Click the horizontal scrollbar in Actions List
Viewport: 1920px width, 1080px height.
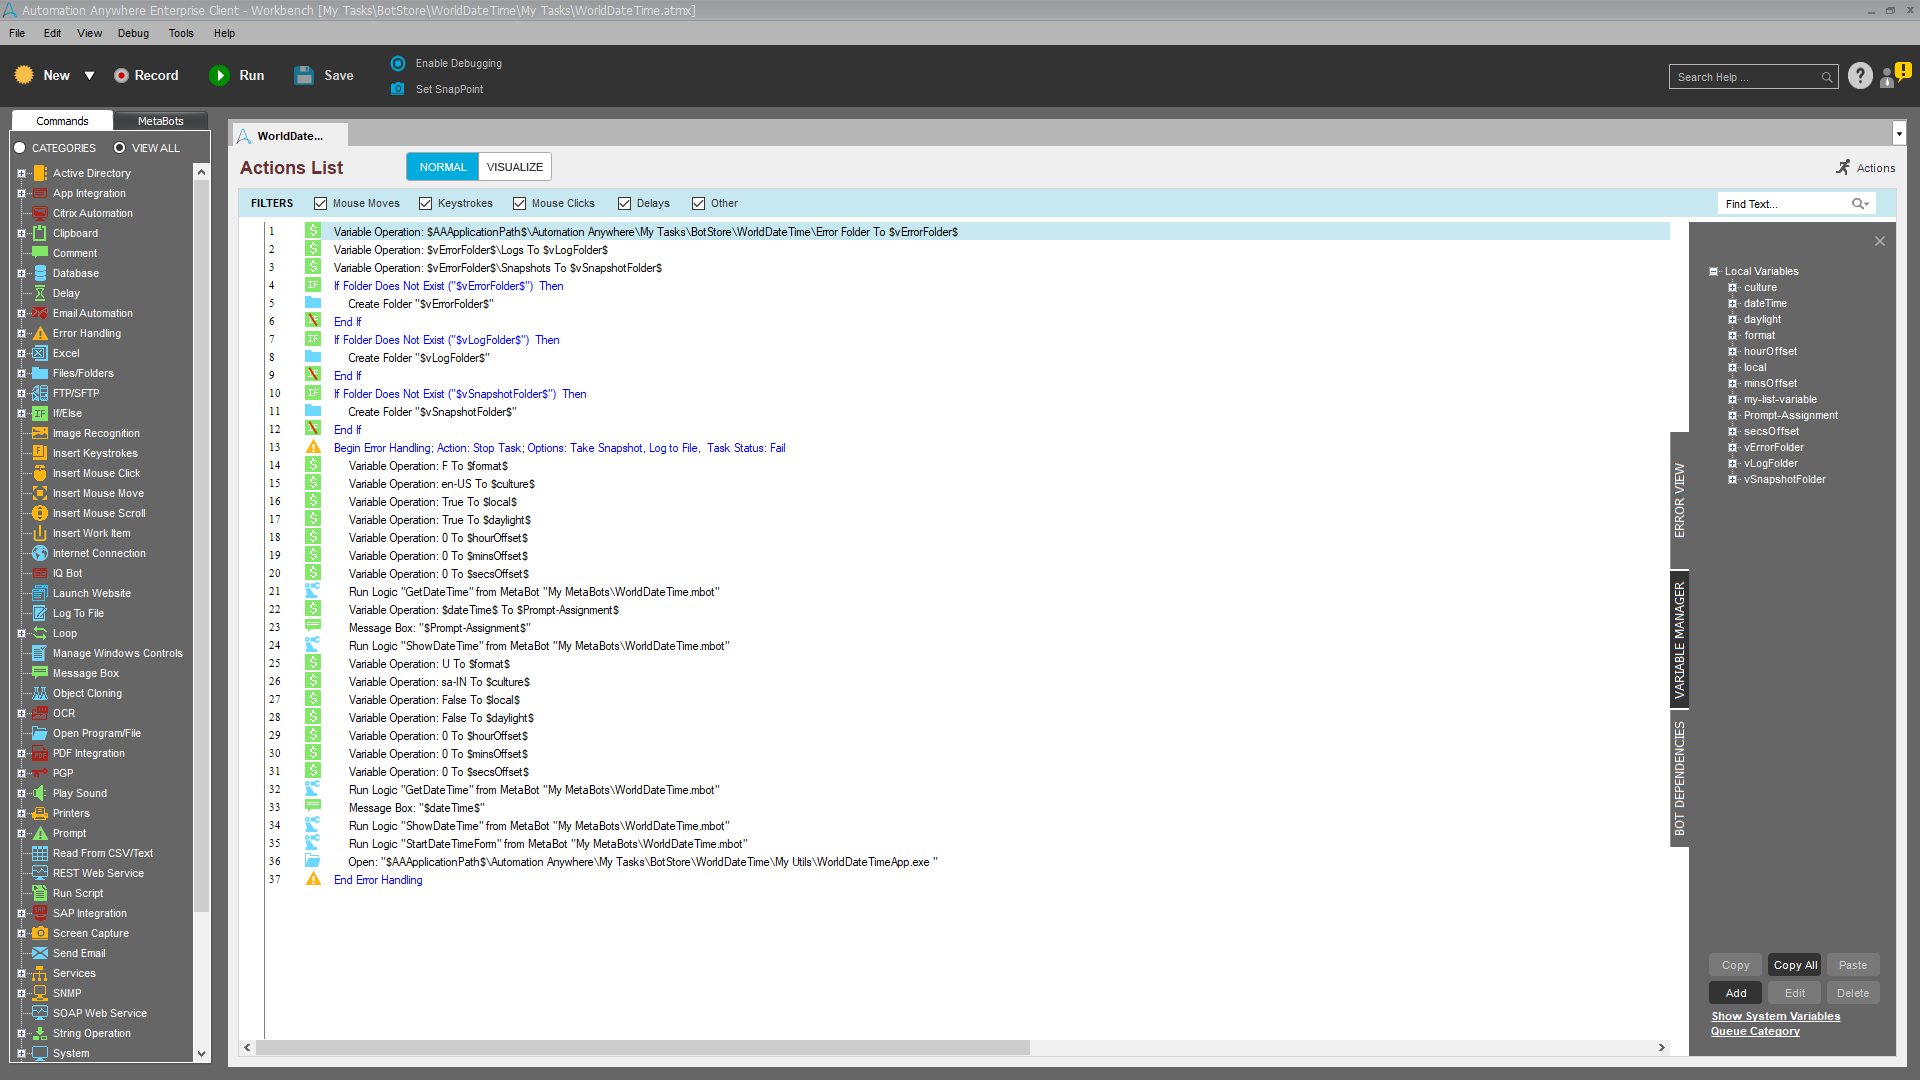(642, 1048)
